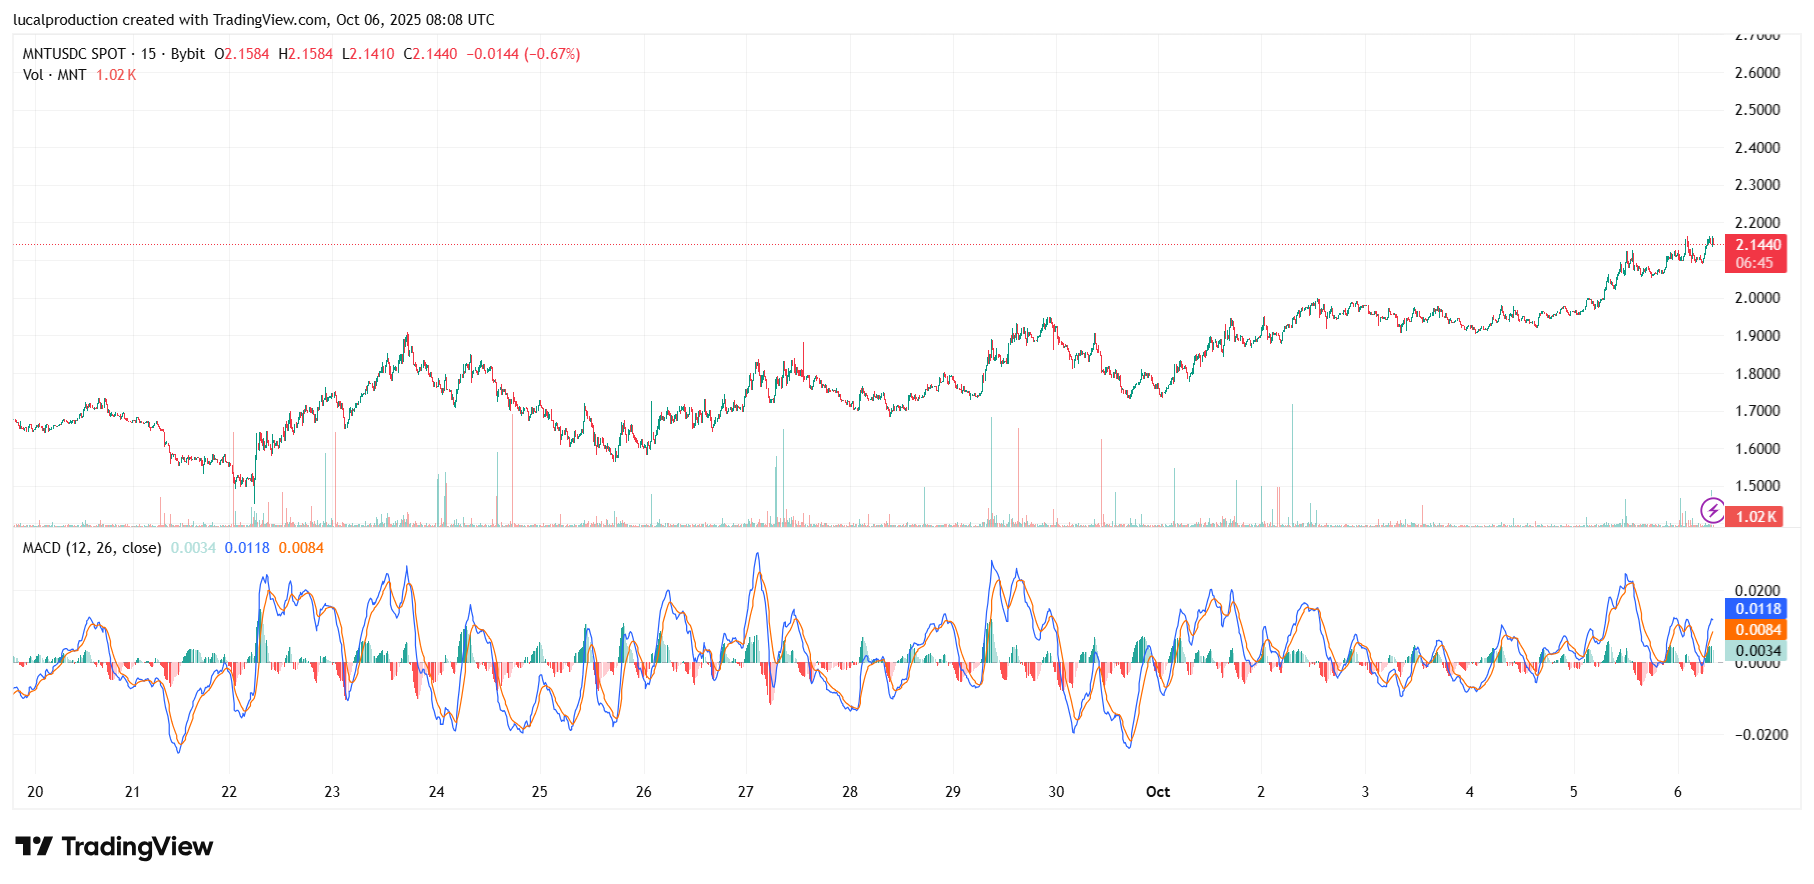Click the TradingView logo at bottom left

[x=114, y=847]
